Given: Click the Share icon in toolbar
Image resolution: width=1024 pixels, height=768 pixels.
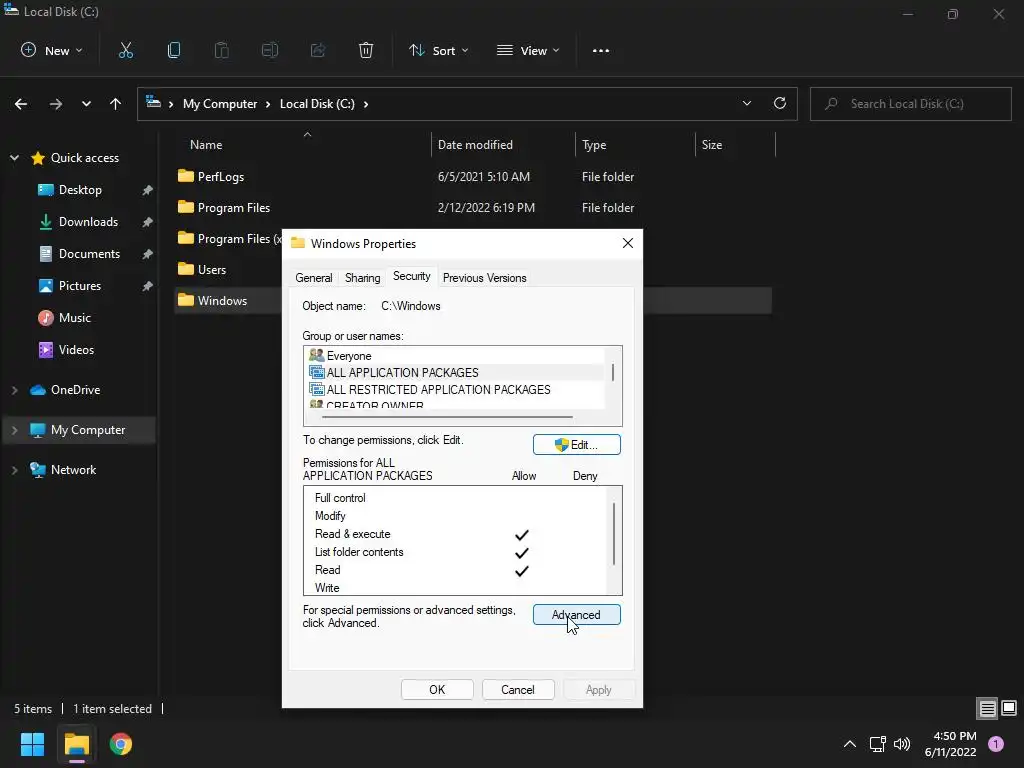Looking at the screenshot, I should (x=318, y=50).
